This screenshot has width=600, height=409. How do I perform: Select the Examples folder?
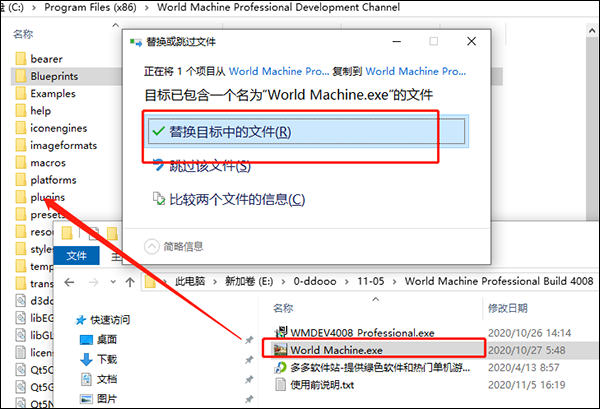(46, 93)
